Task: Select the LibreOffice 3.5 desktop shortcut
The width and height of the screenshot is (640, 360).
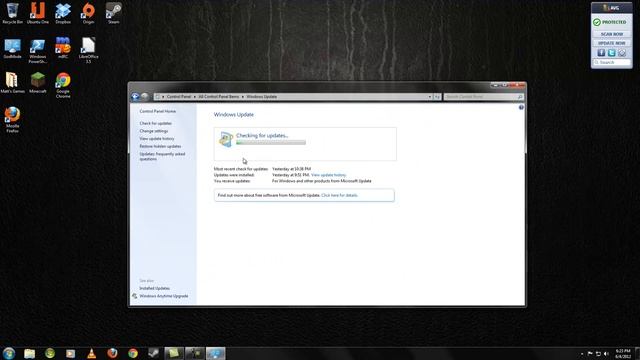Action: pyautogui.click(x=89, y=51)
